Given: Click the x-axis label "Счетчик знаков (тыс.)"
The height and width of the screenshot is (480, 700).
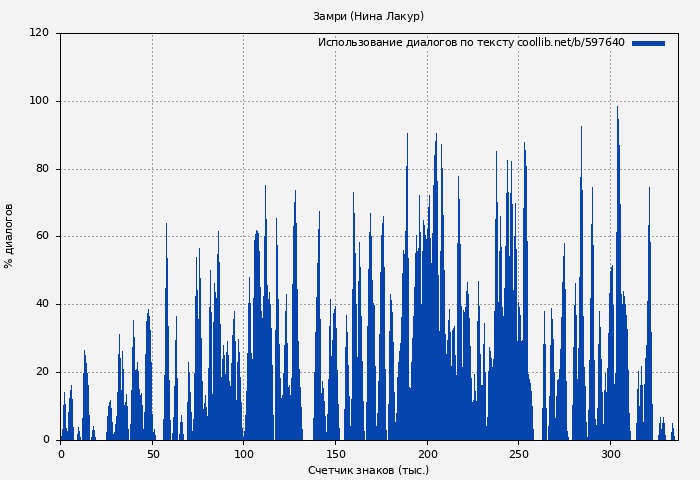Looking at the screenshot, I should [368, 470].
